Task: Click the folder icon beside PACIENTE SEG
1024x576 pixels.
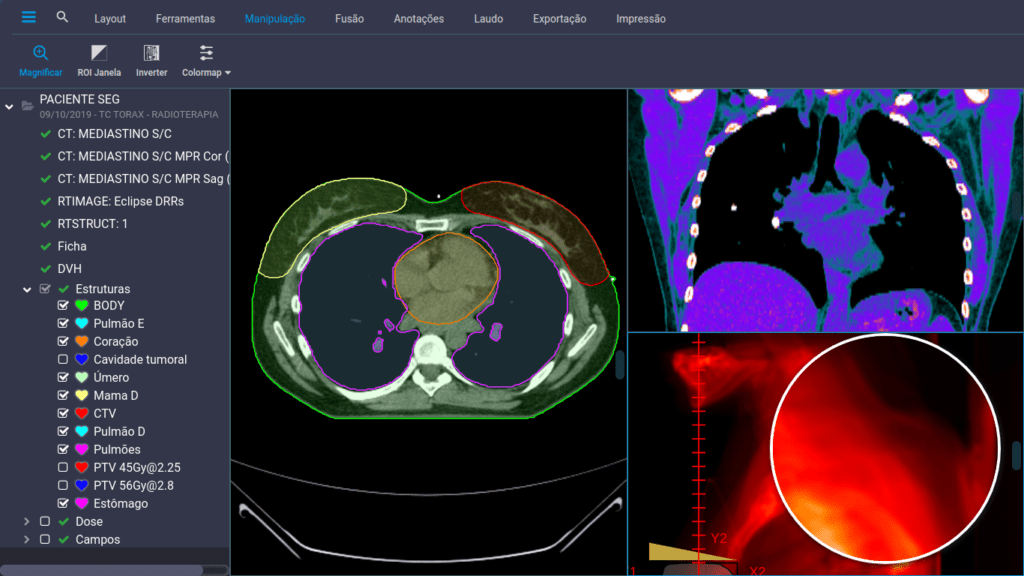Action: 27,100
